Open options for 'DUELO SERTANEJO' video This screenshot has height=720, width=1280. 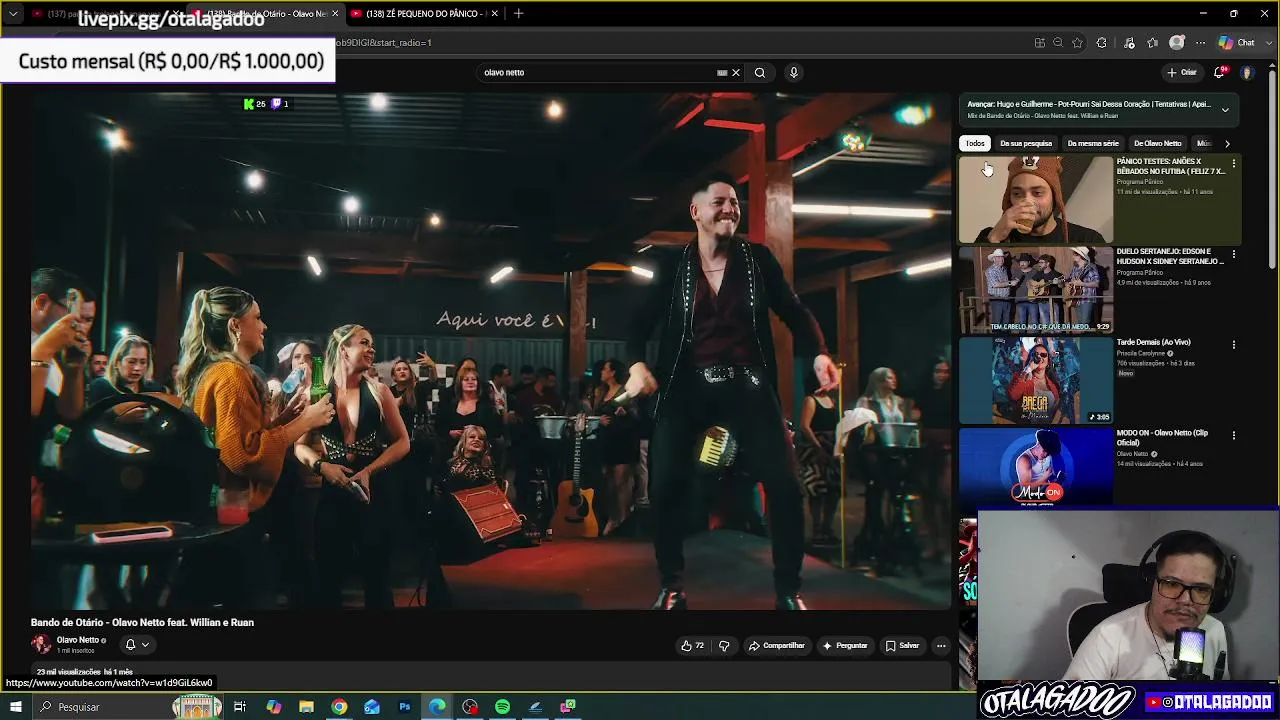click(1233, 254)
